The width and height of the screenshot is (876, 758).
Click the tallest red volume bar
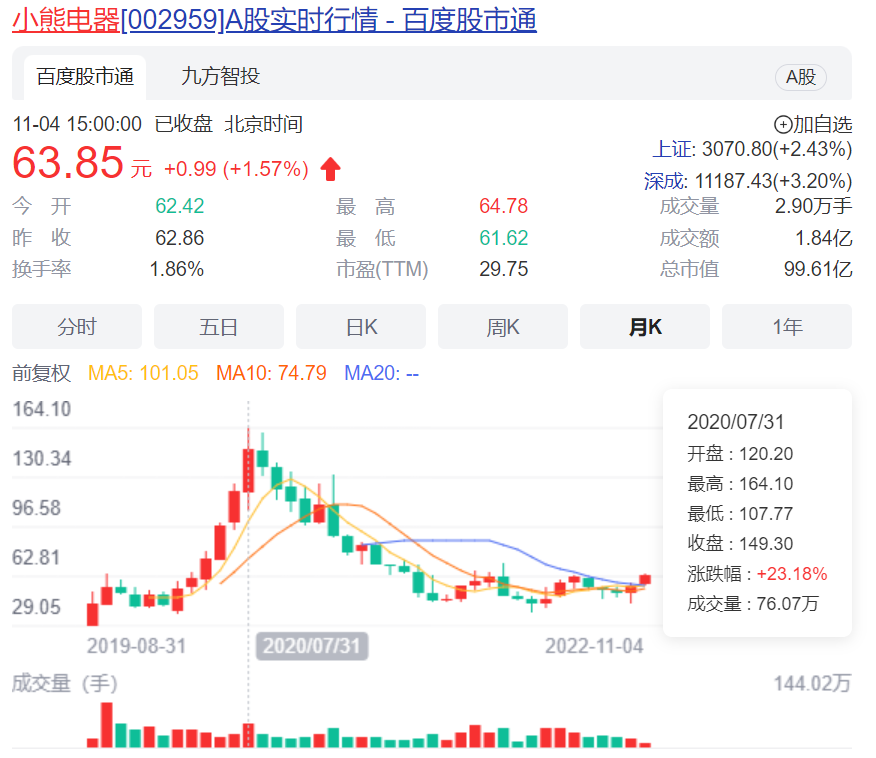tap(107, 725)
